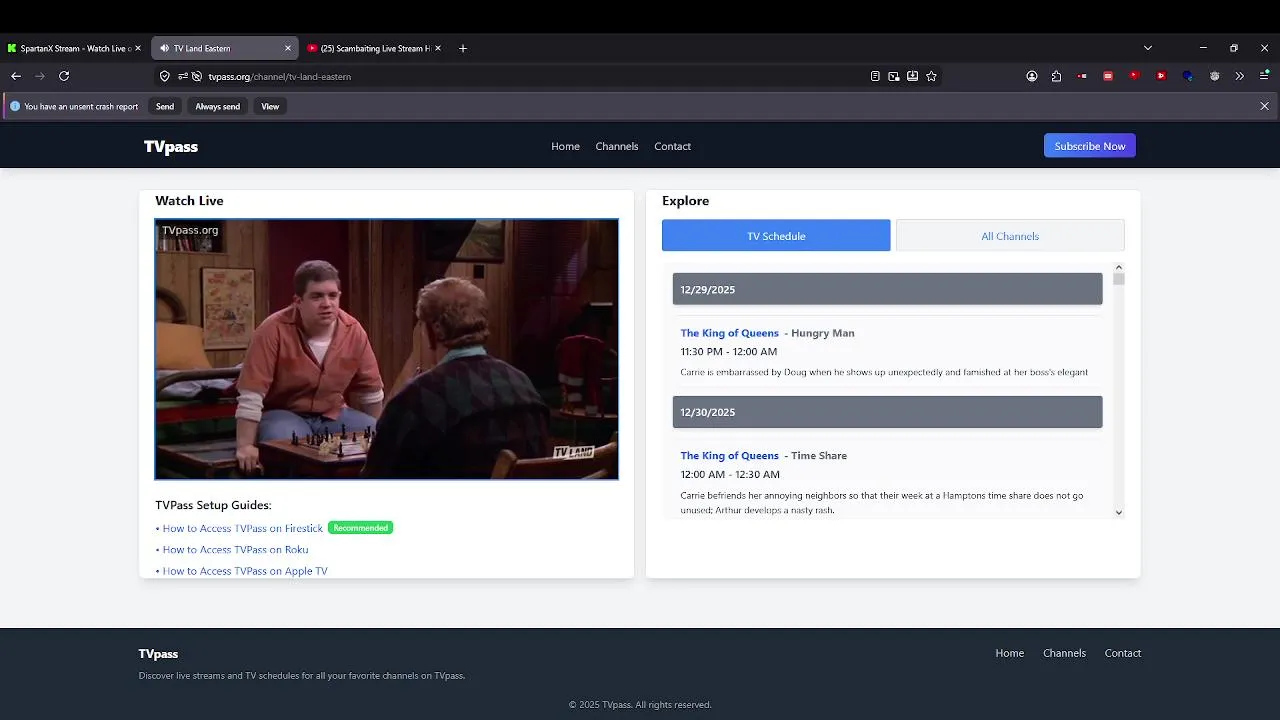Click the schedule scrollbar thumb

pyautogui.click(x=1118, y=279)
